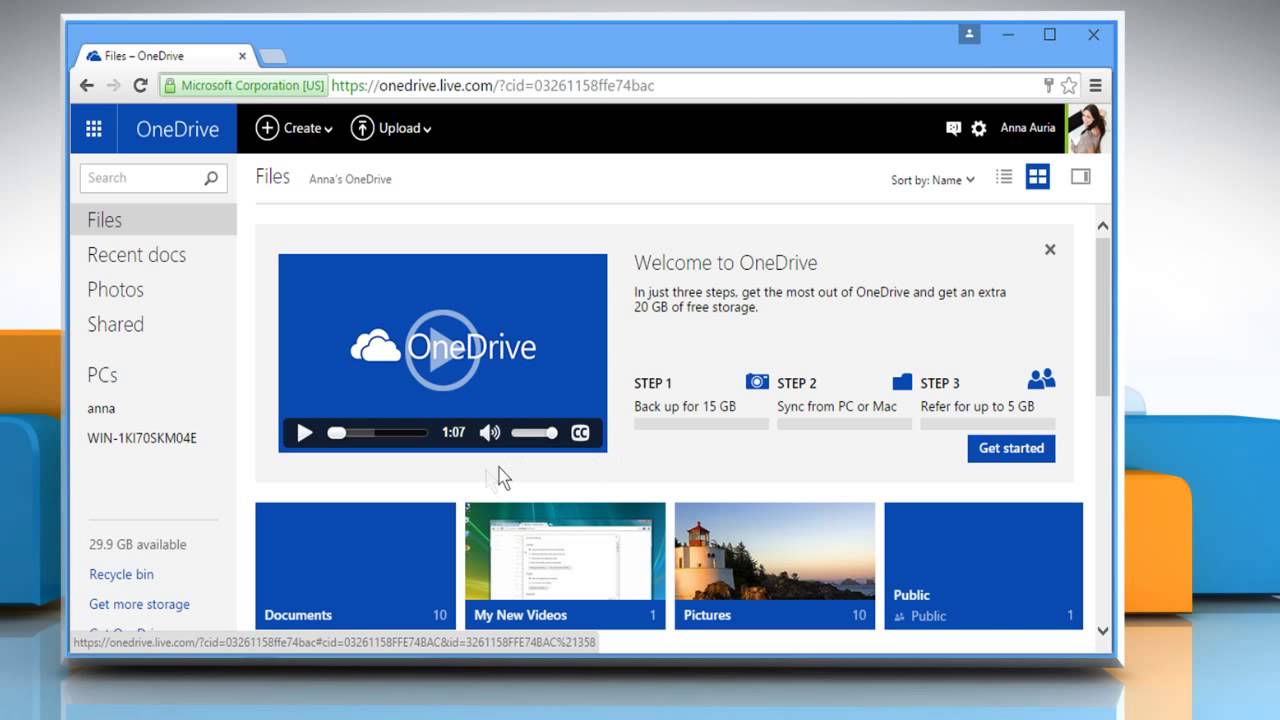Adjust the video volume slider
Viewport: 1280px width, 720px height.
[535, 433]
